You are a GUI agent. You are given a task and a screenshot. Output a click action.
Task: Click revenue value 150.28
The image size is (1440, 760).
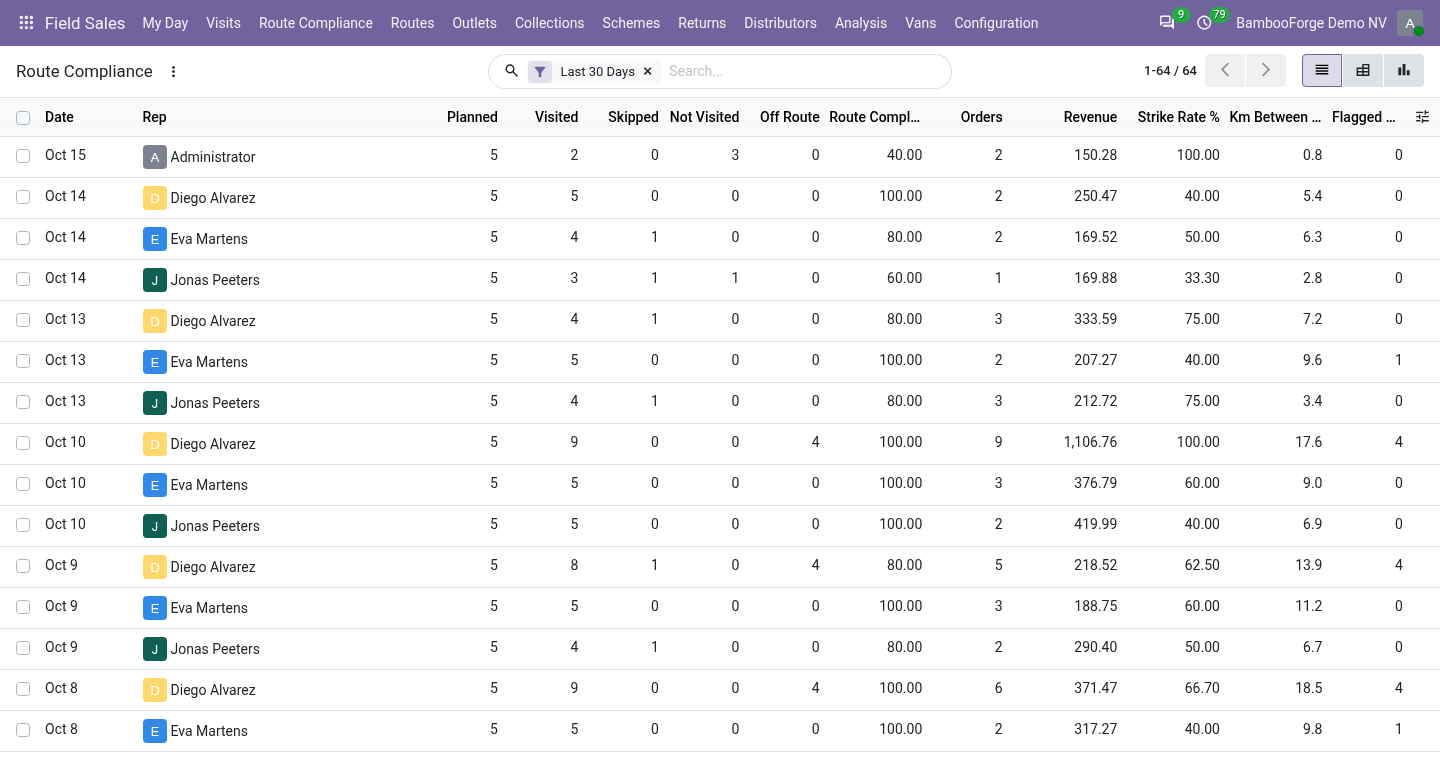1097,155
